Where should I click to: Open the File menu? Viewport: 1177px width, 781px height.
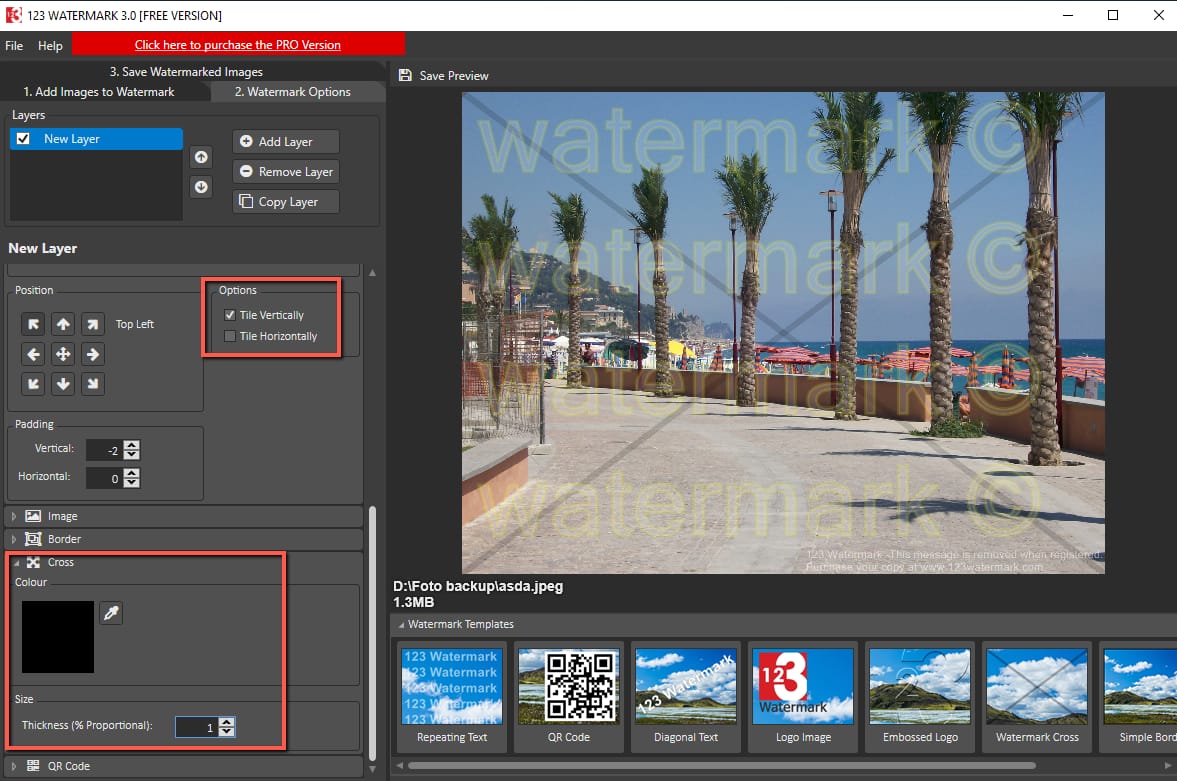tap(14, 45)
